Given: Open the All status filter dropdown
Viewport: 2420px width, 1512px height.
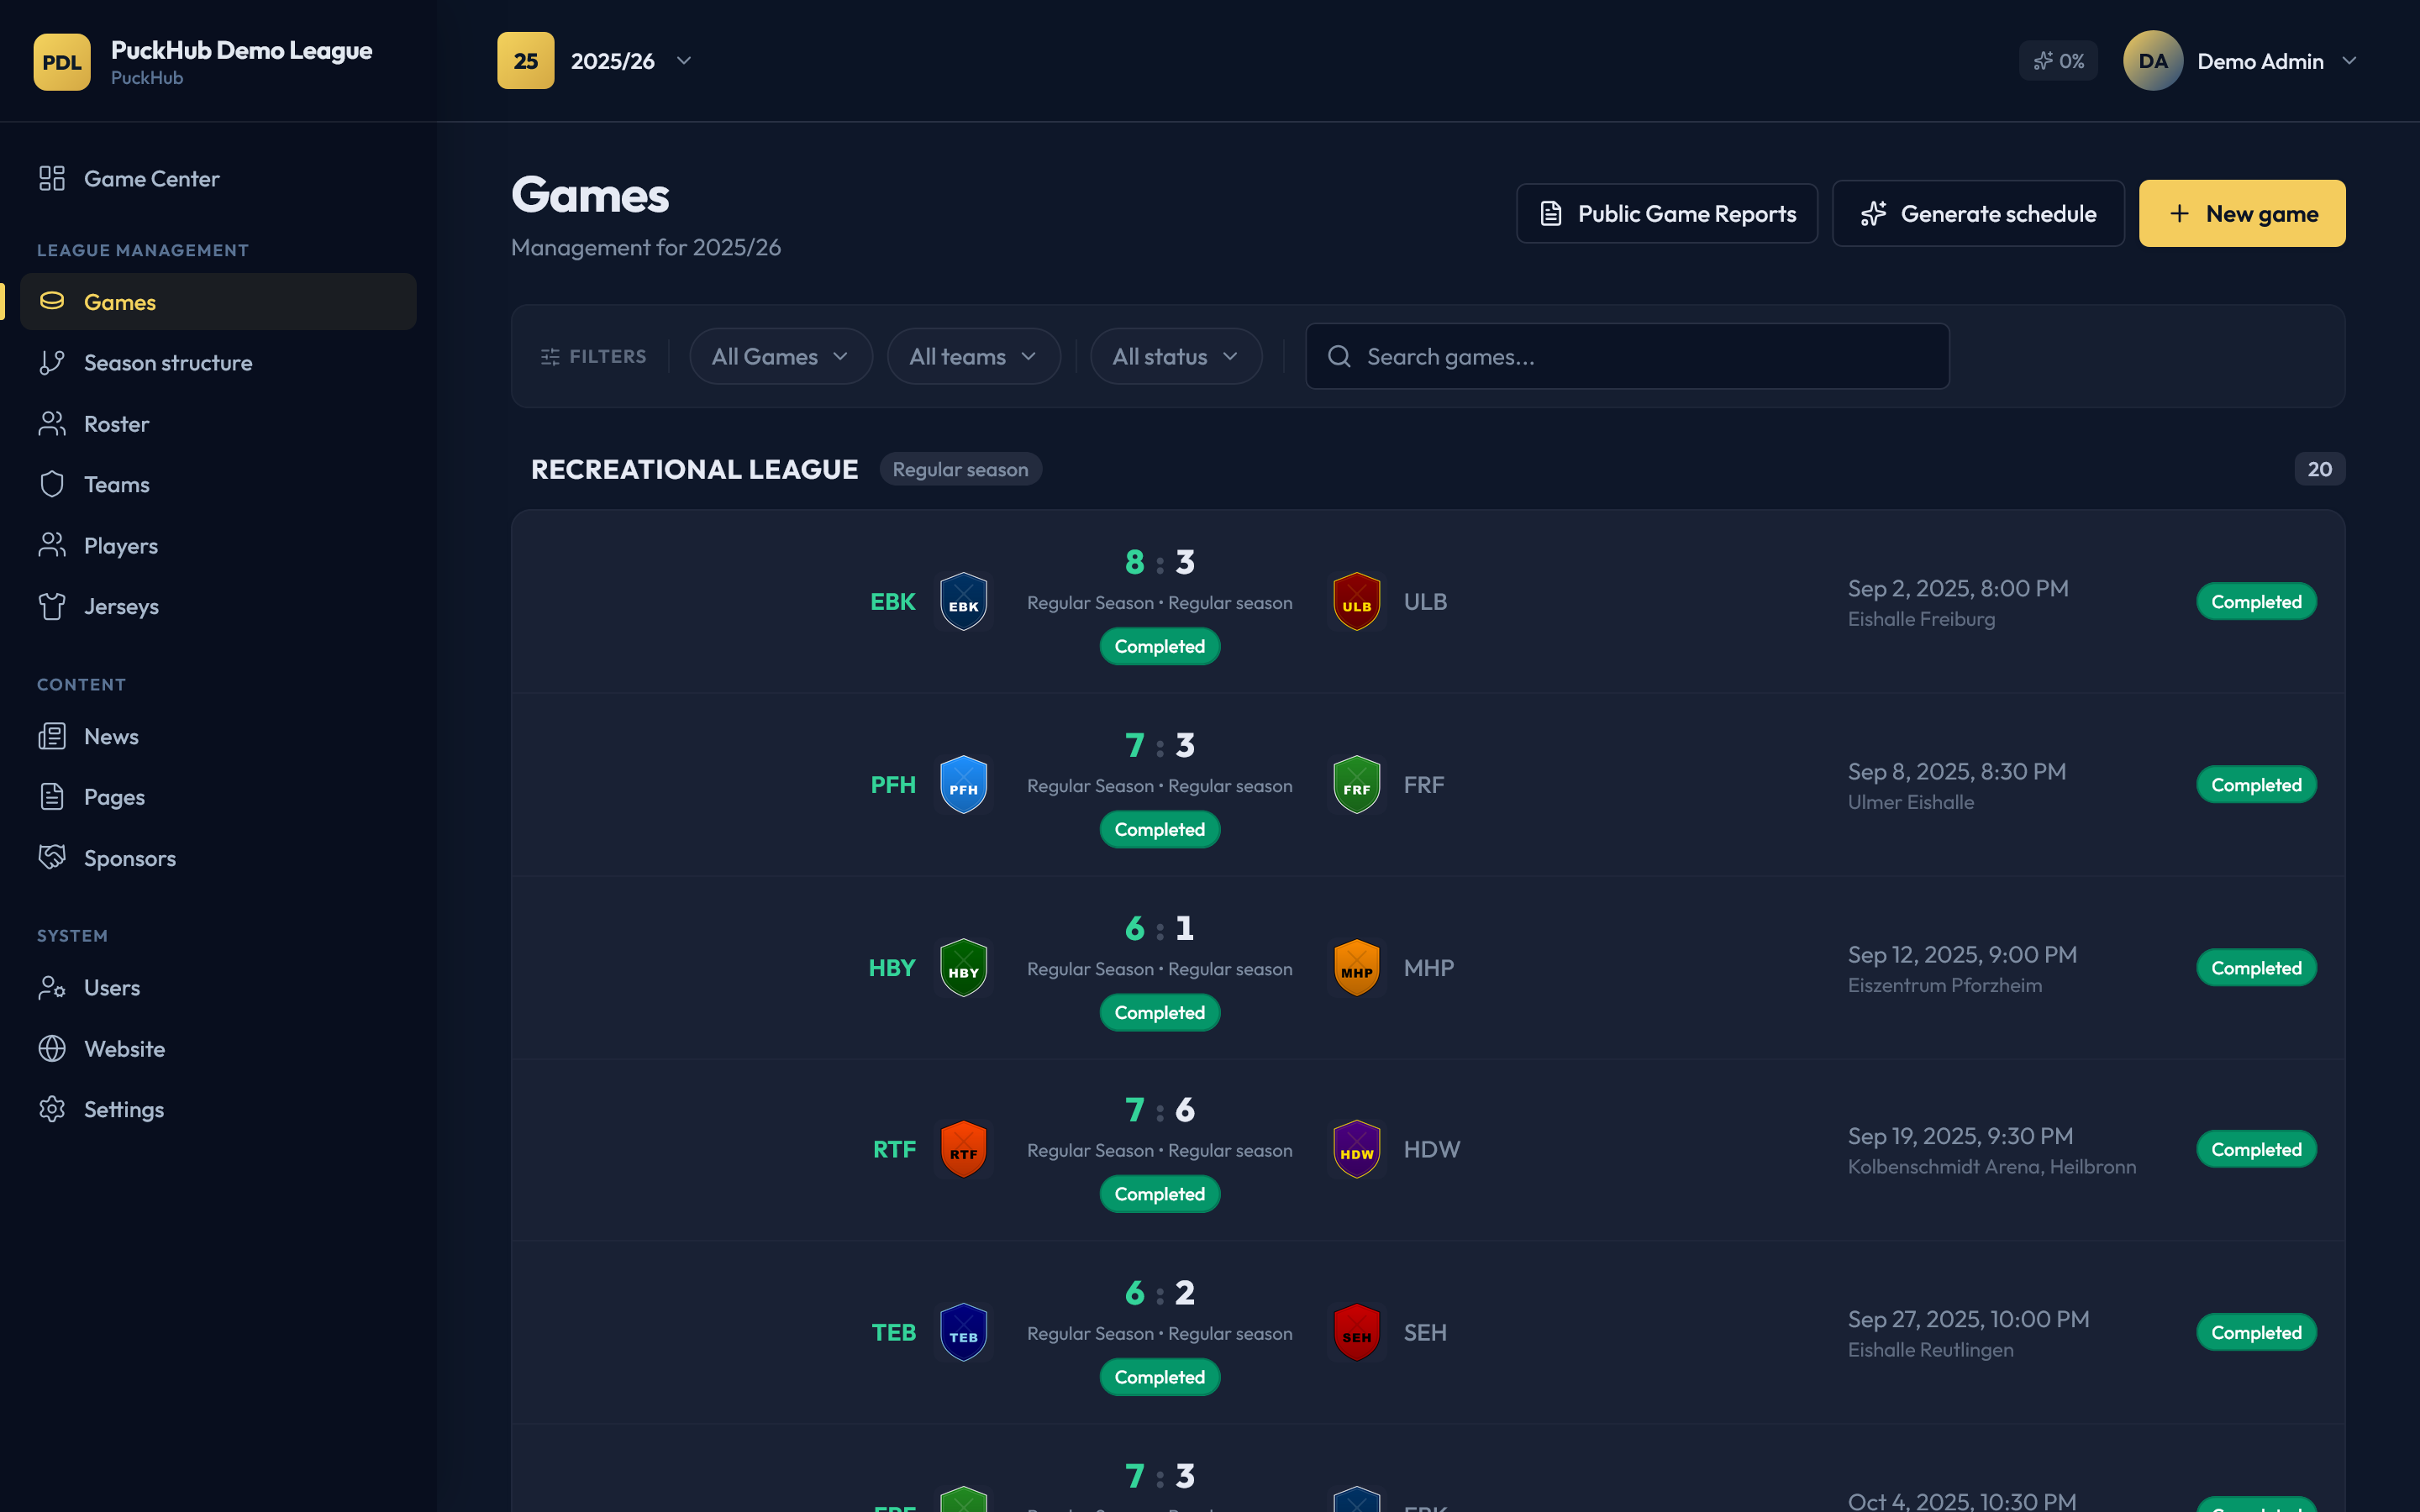Looking at the screenshot, I should [x=1176, y=356].
